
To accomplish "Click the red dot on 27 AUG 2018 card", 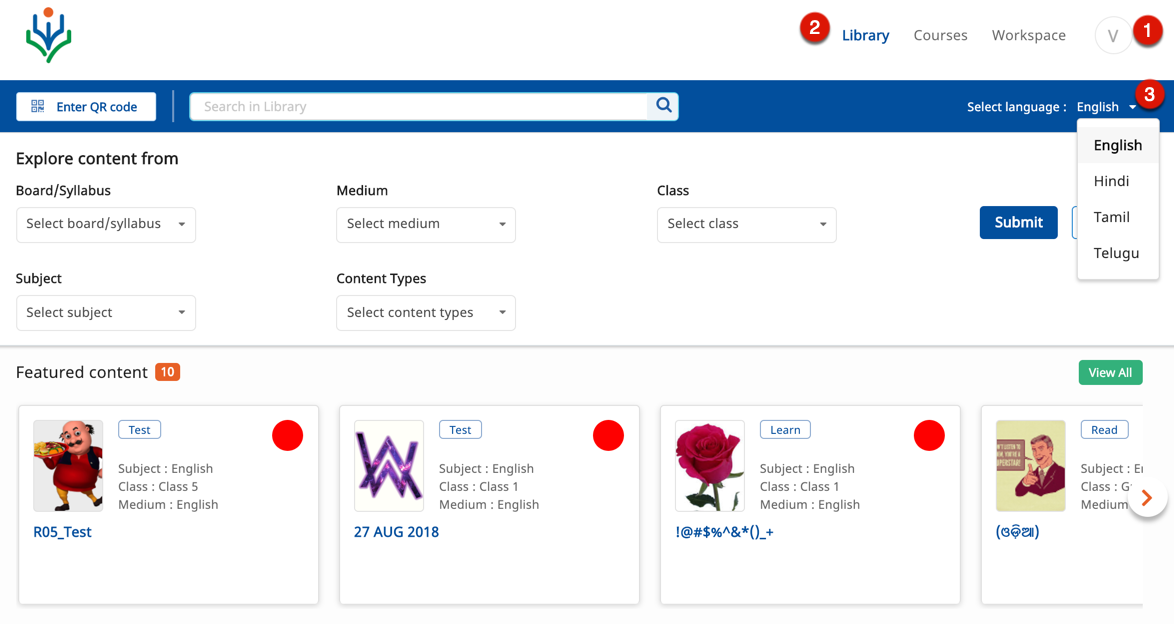I will point(608,436).
